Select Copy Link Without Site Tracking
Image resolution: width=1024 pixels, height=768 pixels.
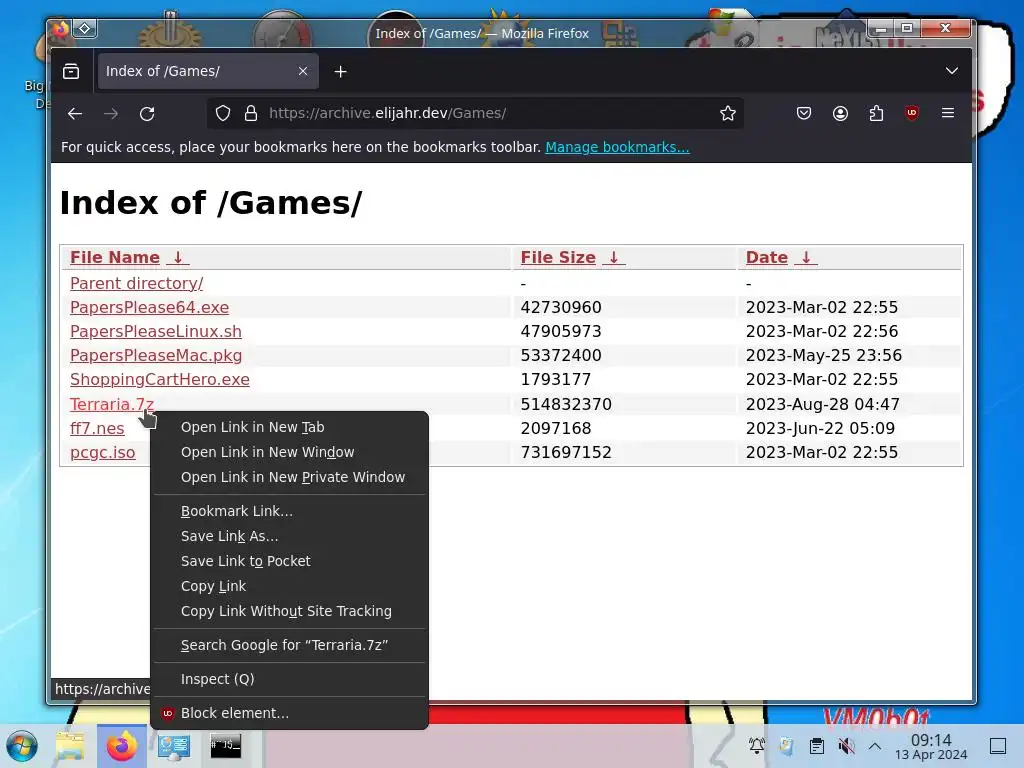pyautogui.click(x=289, y=611)
